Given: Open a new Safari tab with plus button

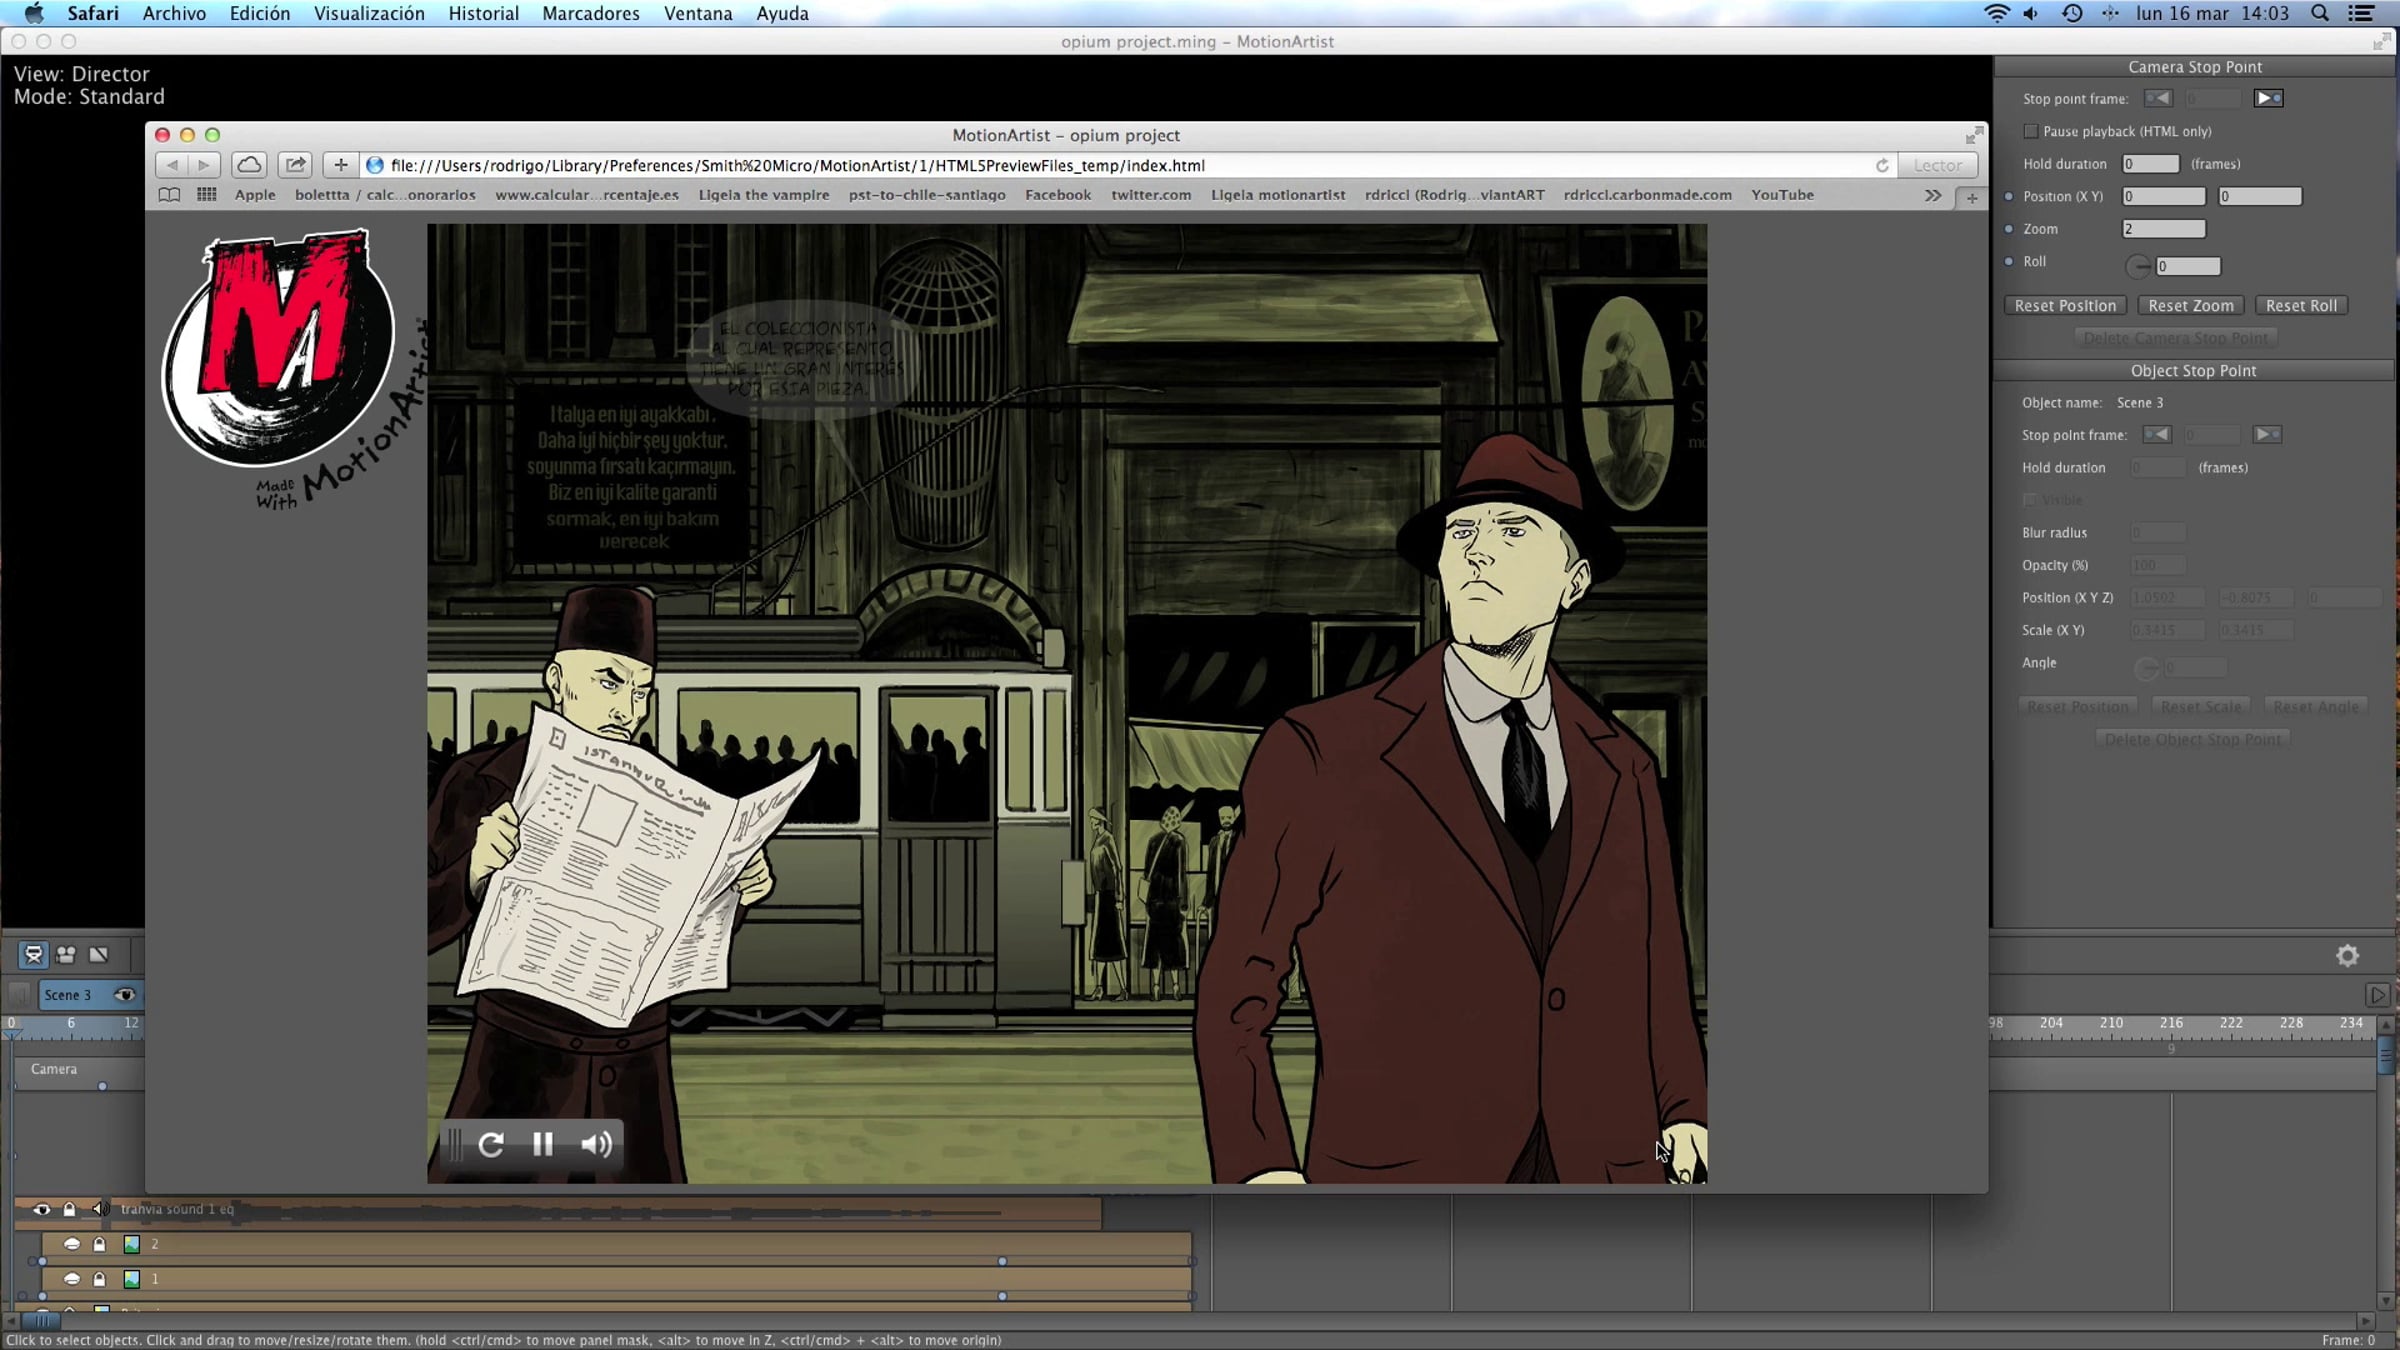Looking at the screenshot, I should [1971, 197].
